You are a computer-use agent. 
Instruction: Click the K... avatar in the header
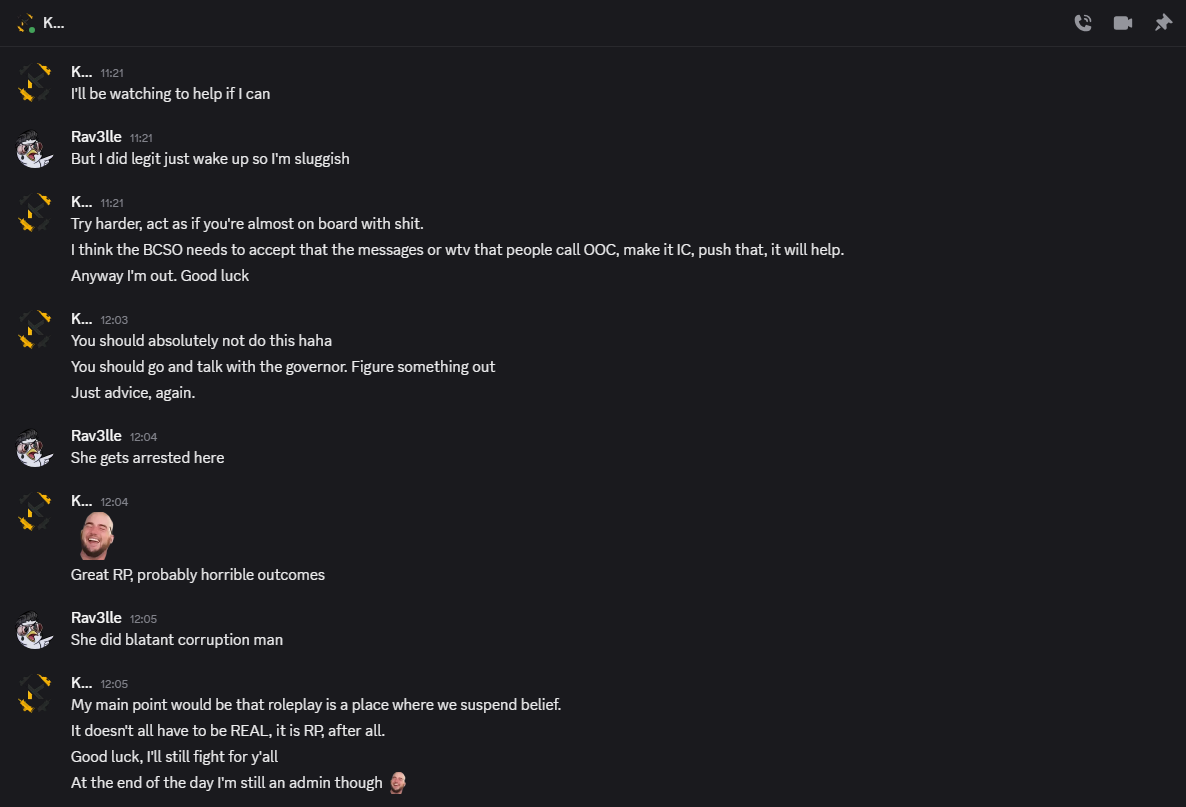(x=26, y=23)
